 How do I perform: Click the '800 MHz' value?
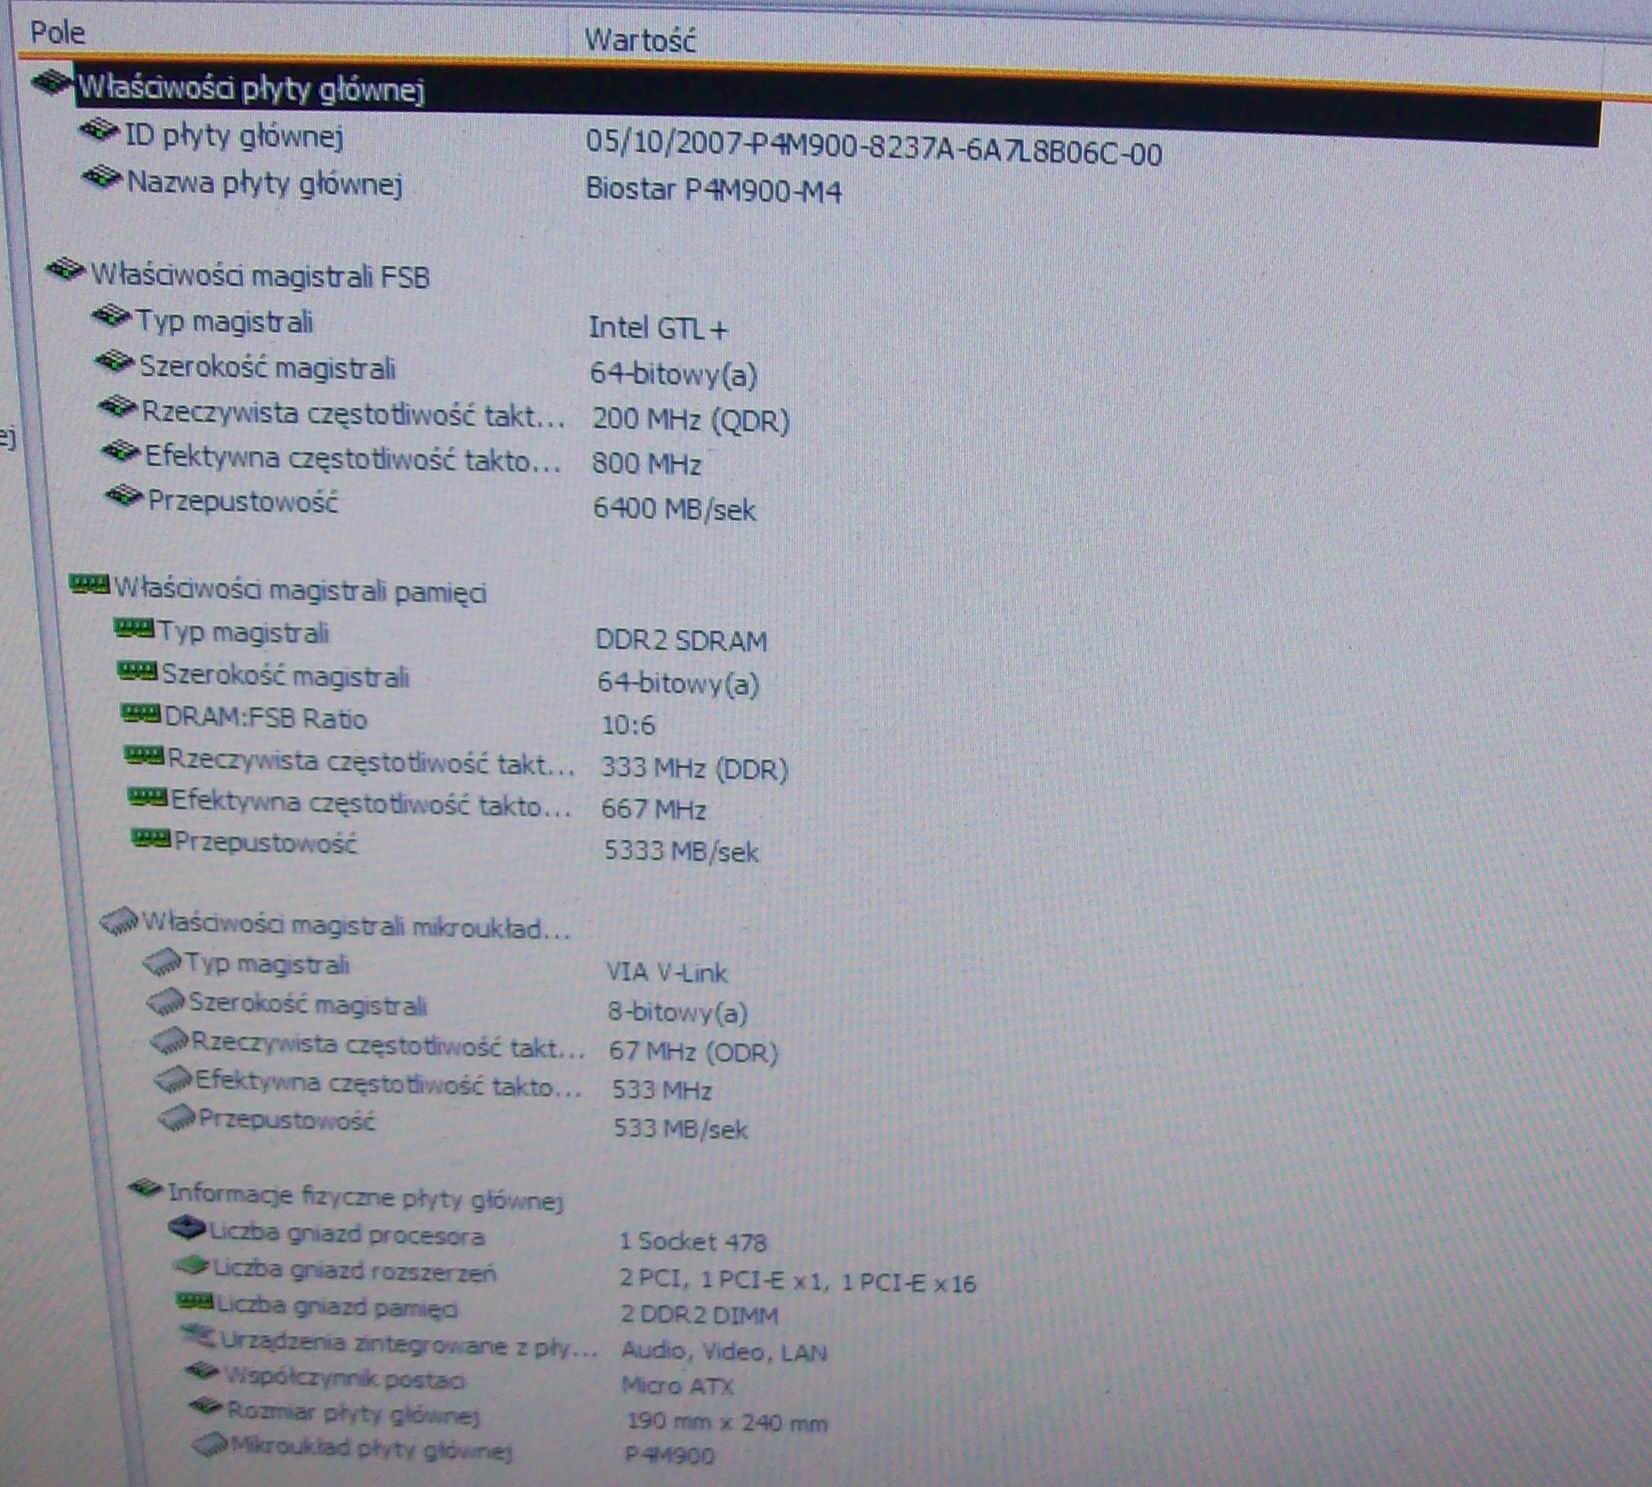(x=647, y=464)
